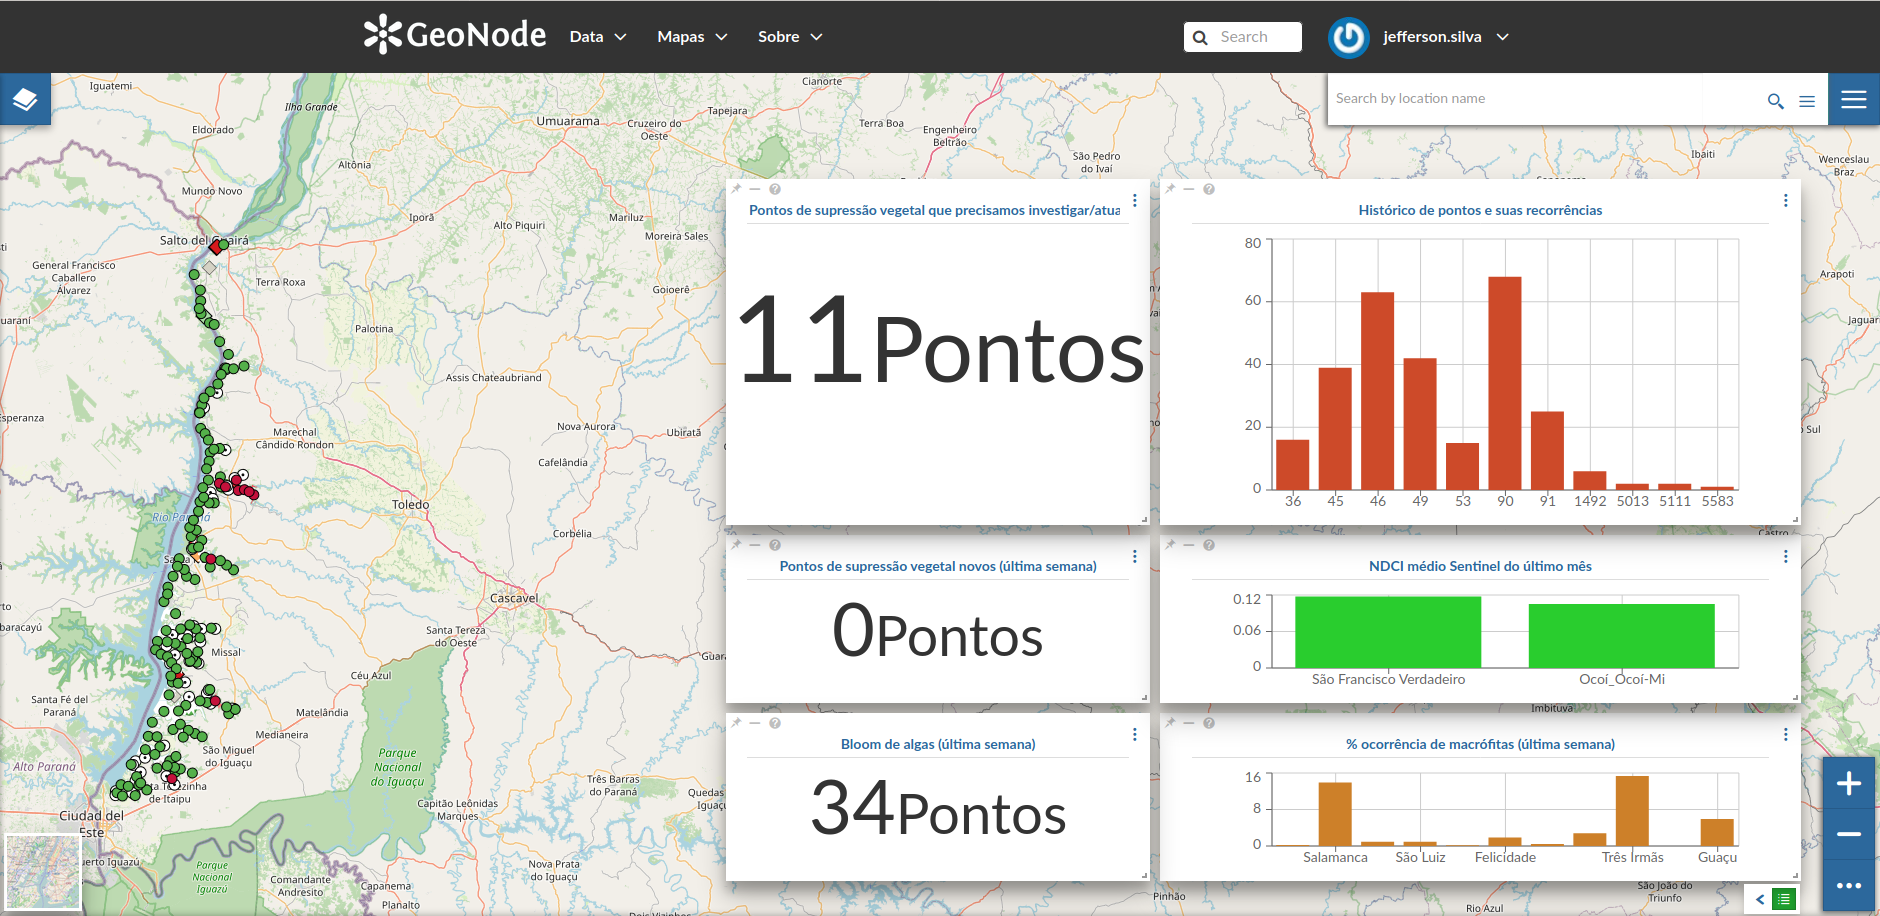
Task: Toggle the green widgets list button
Action: (x=1784, y=899)
